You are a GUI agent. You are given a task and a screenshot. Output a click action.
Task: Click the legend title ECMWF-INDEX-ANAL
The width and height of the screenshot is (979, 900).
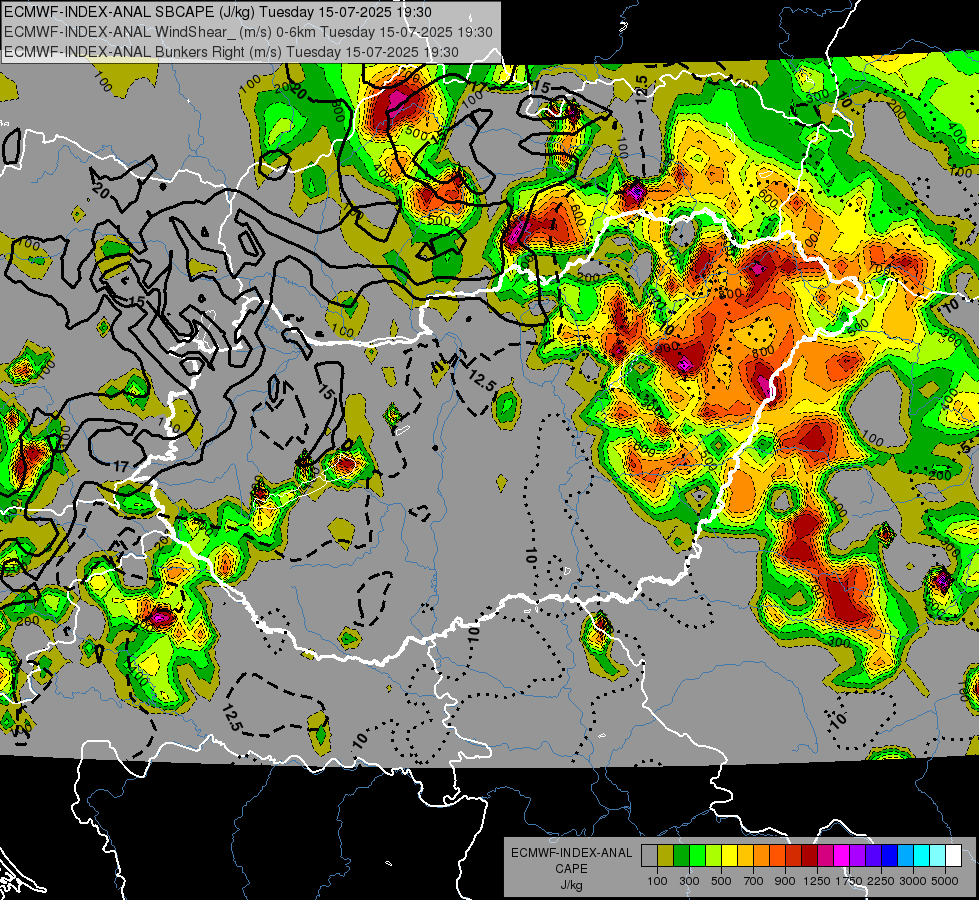click(572, 853)
